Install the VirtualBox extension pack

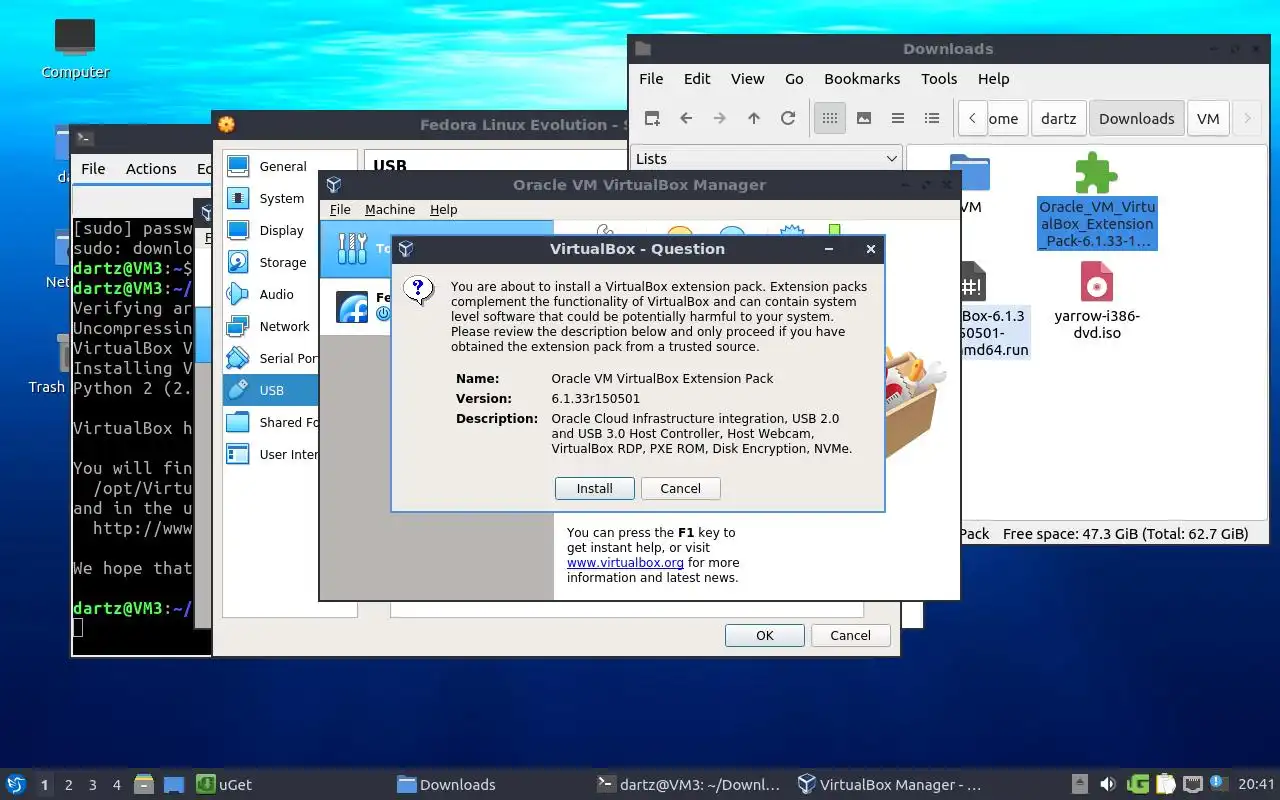[594, 488]
